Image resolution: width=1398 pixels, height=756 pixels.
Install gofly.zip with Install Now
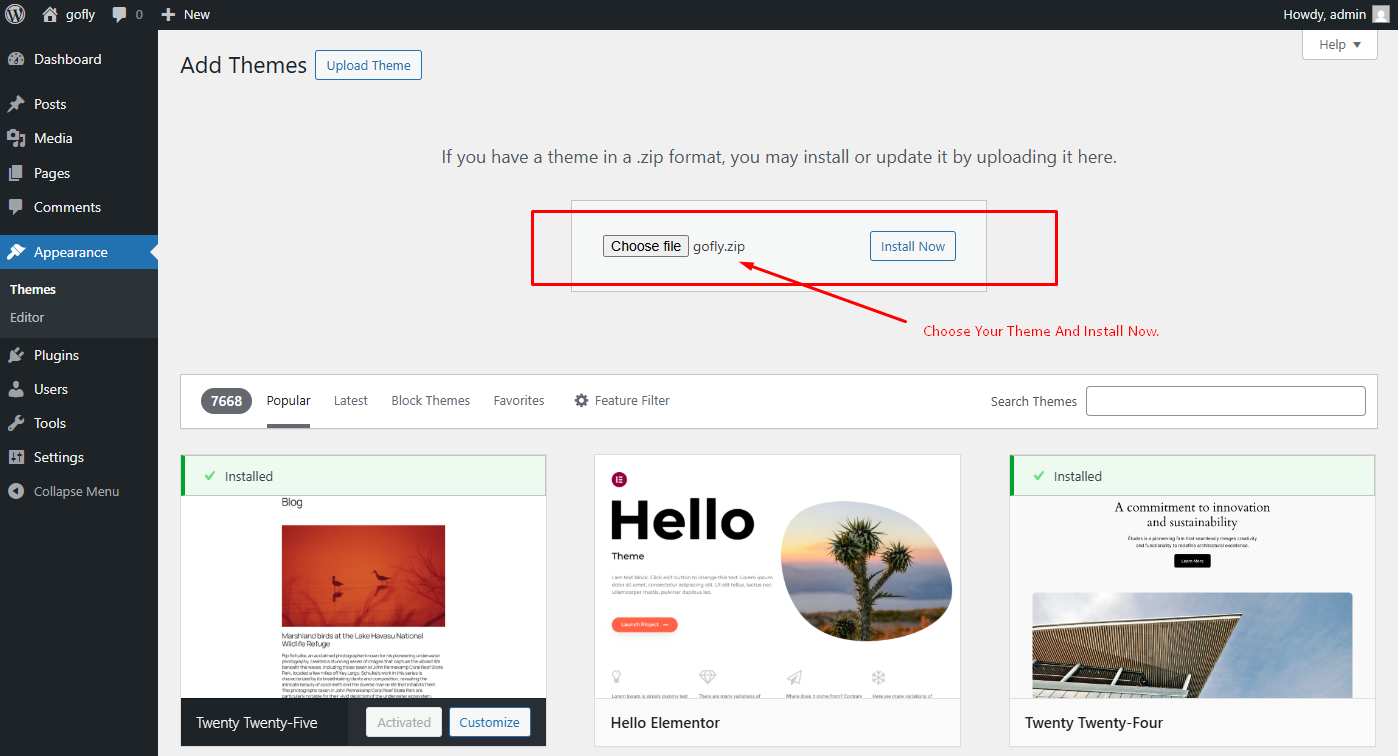912,245
